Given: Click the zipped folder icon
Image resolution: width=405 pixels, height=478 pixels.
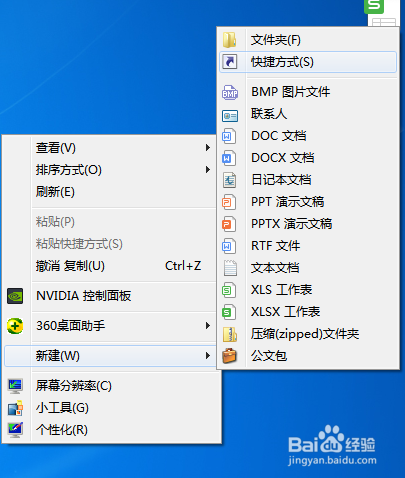Looking at the screenshot, I should 230,334.
